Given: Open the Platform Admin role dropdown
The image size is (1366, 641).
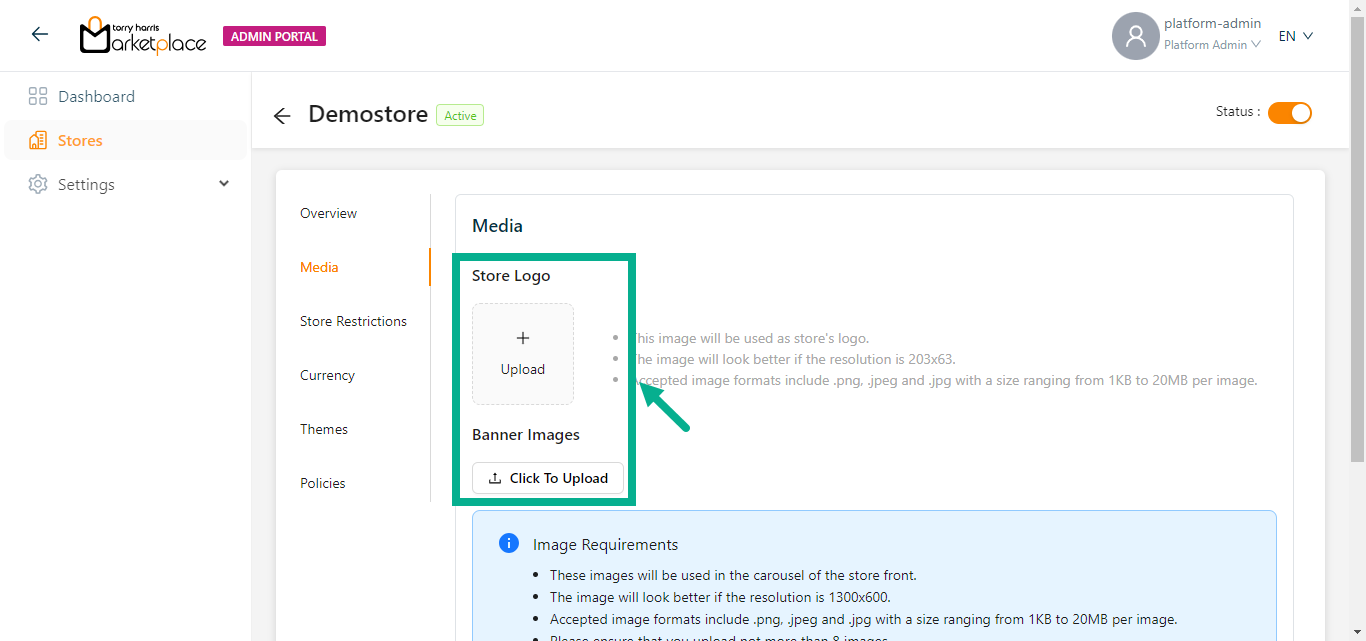Looking at the screenshot, I should click(x=1211, y=45).
